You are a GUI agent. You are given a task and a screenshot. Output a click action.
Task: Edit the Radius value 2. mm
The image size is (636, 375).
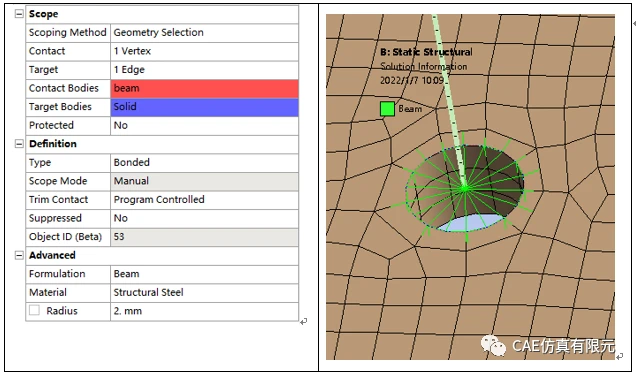coord(204,311)
